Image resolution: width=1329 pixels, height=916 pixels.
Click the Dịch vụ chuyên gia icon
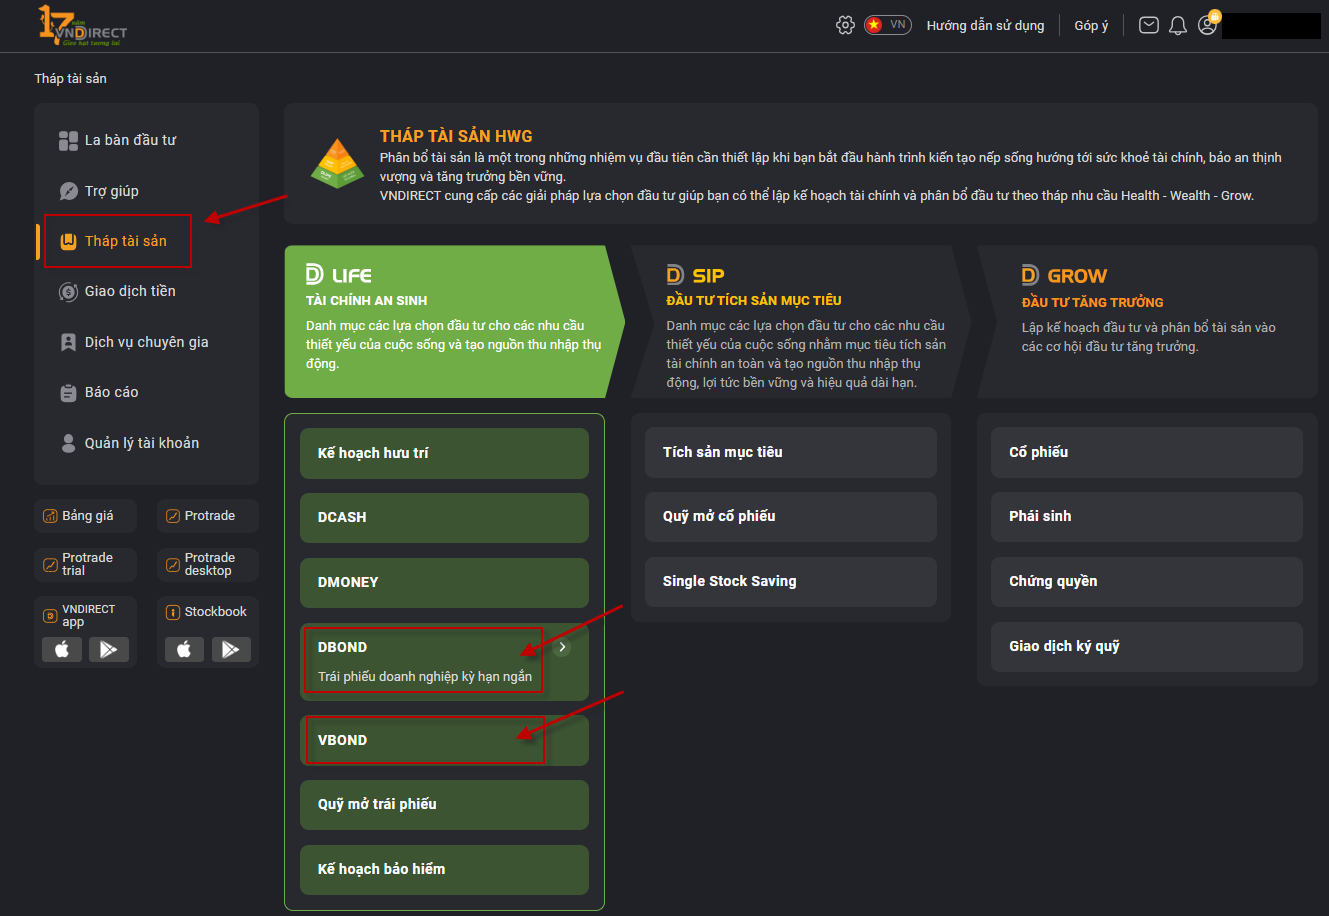tap(68, 342)
